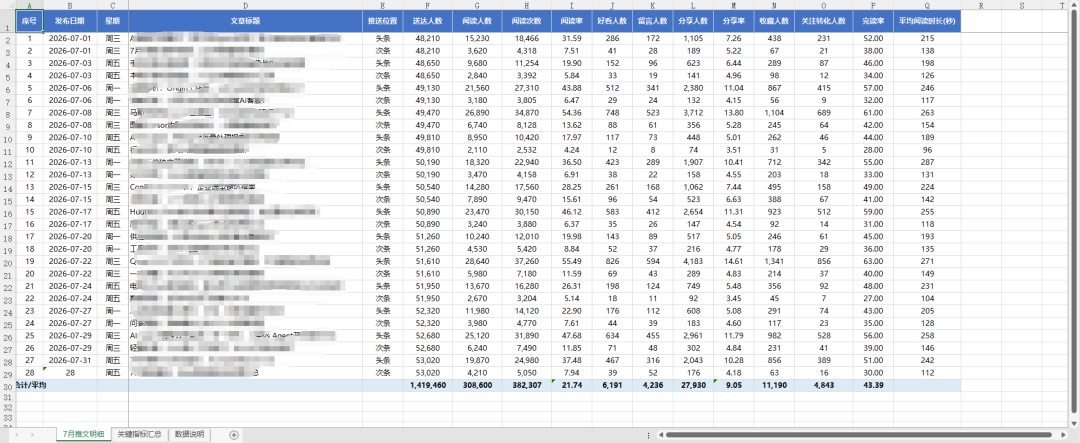Add a new sheet with the plus icon
The height and width of the screenshot is (443, 1080).
point(233,435)
